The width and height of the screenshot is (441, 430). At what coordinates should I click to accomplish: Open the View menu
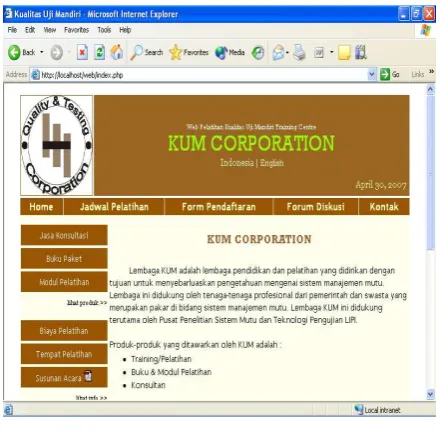point(50,30)
